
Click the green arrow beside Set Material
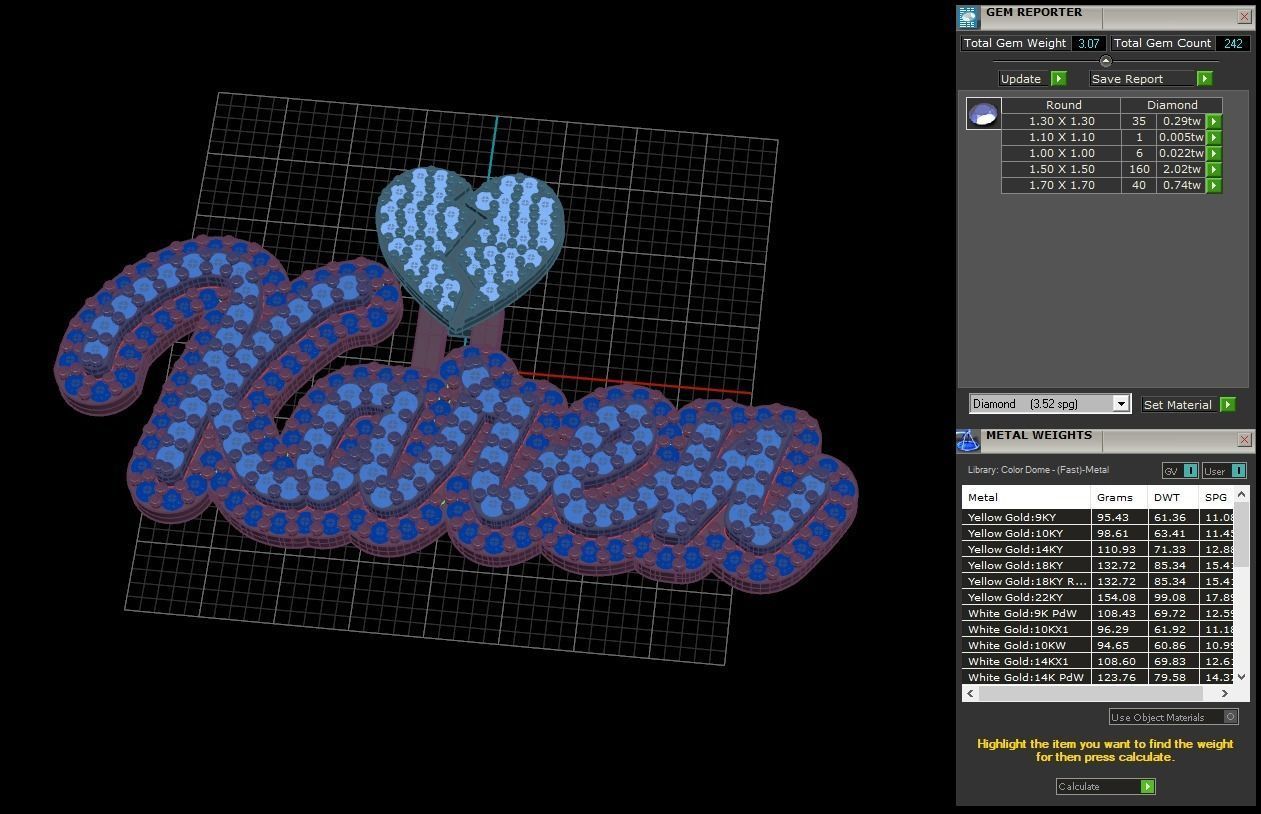coord(1228,404)
